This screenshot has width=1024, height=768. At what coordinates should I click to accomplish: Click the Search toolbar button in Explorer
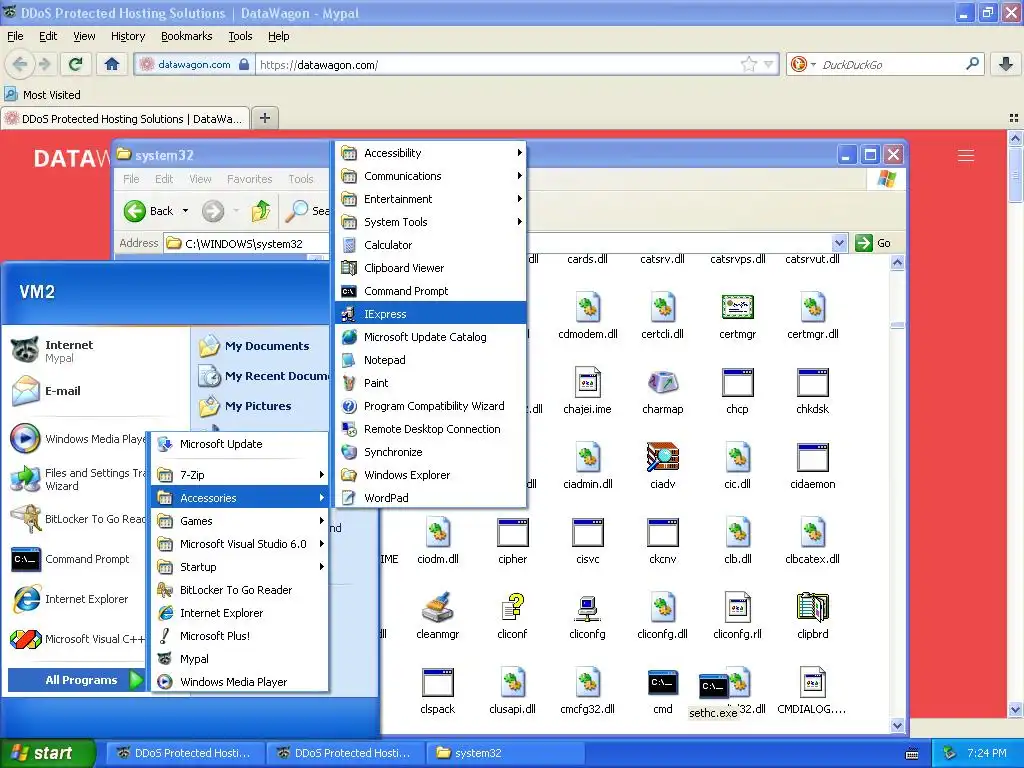[308, 211]
